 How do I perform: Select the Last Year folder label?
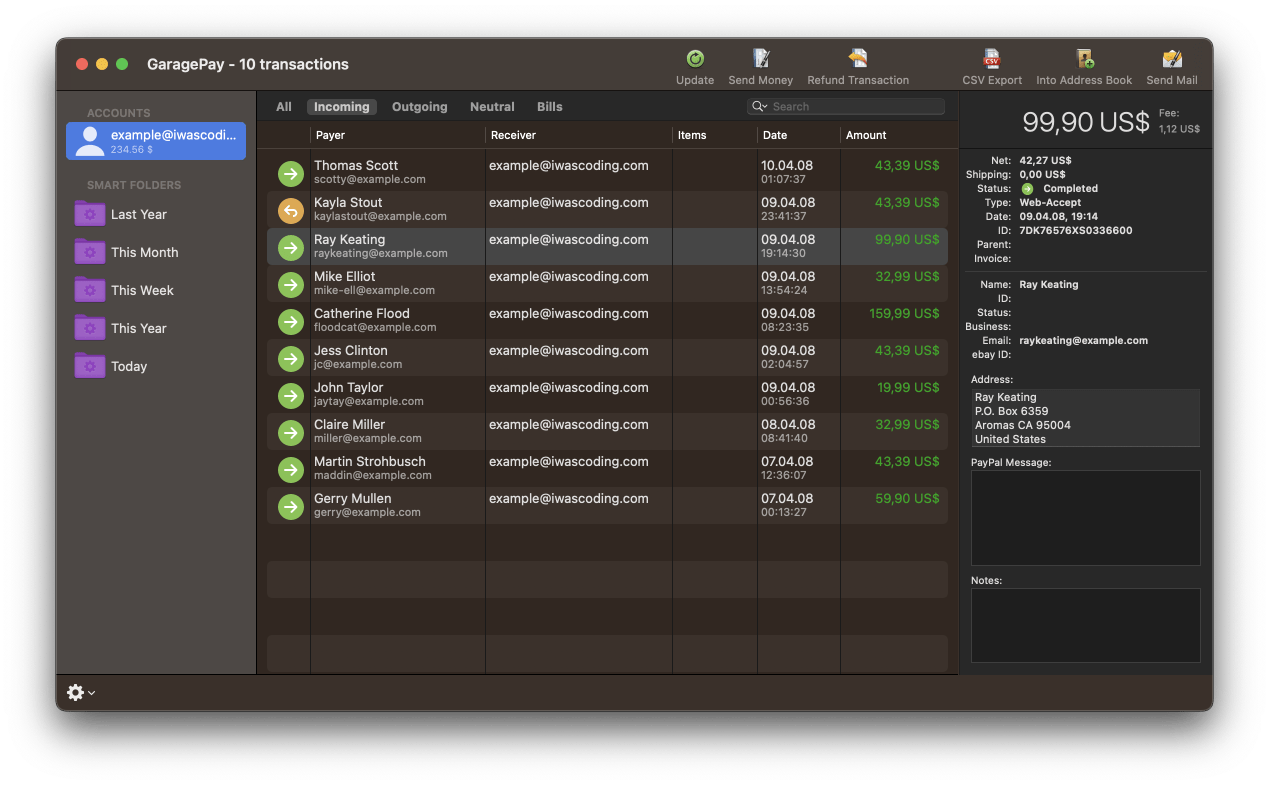139,214
